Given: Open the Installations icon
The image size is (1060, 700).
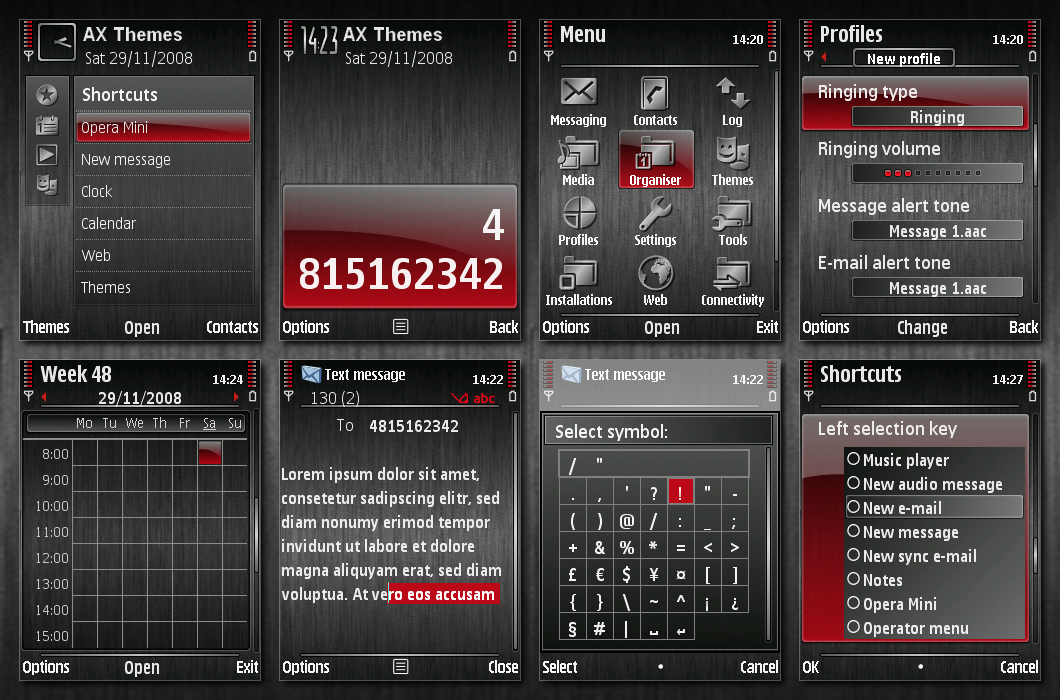Looking at the screenshot, I should (x=578, y=273).
